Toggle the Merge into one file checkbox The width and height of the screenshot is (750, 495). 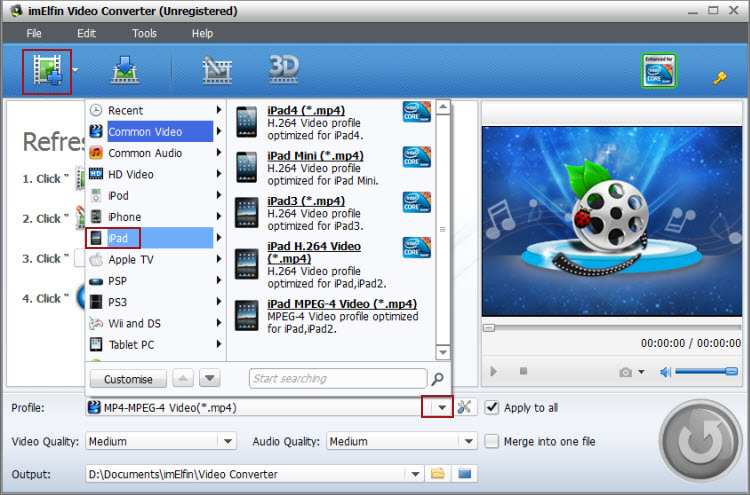[492, 441]
